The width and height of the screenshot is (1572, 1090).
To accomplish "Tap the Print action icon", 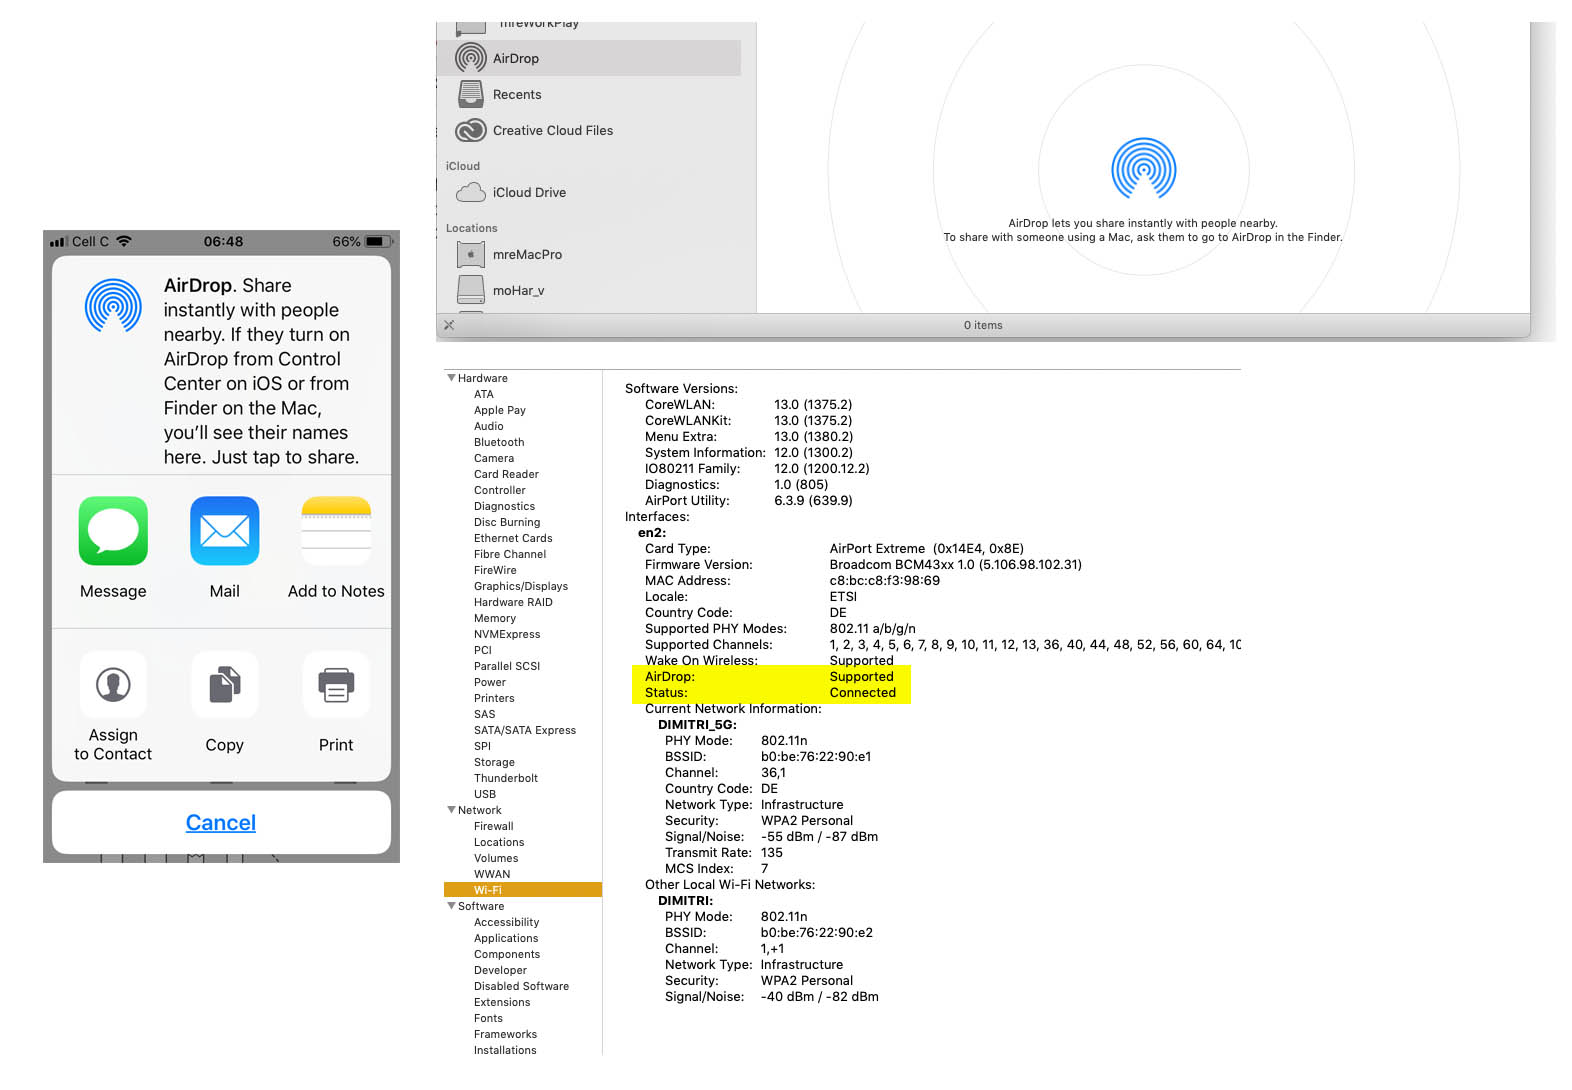I will click(336, 685).
